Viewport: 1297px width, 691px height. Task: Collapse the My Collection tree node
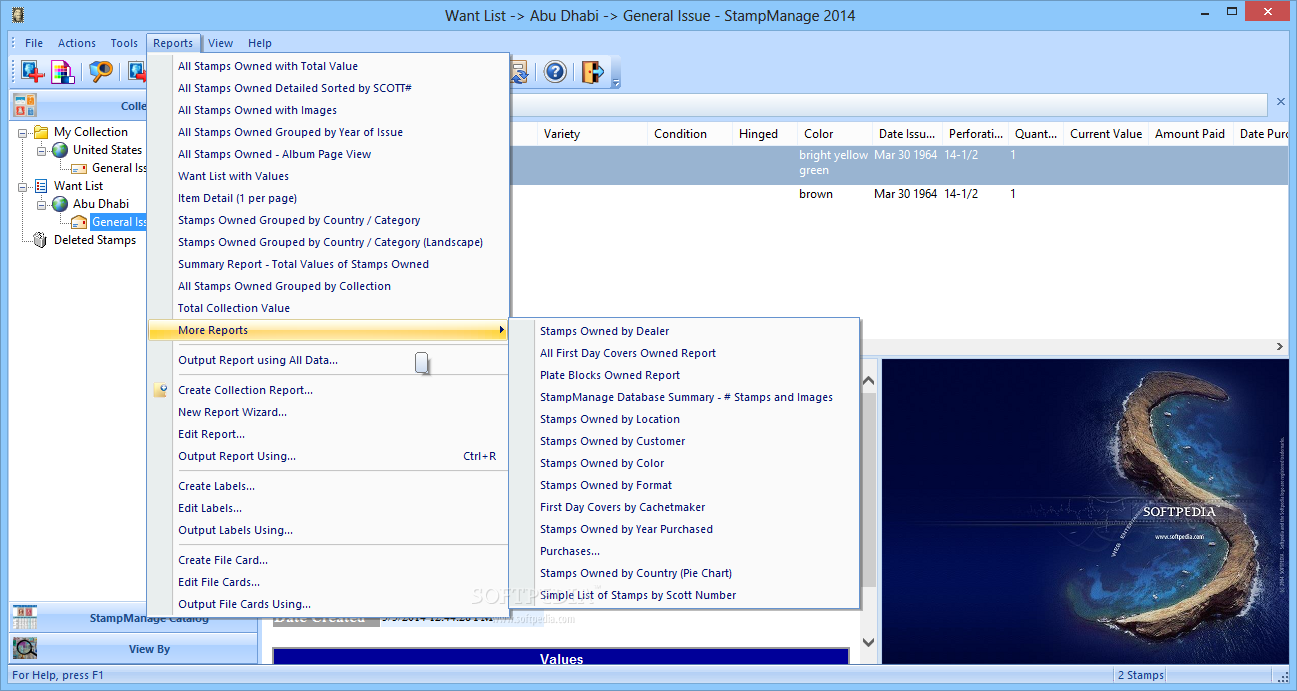tap(24, 132)
